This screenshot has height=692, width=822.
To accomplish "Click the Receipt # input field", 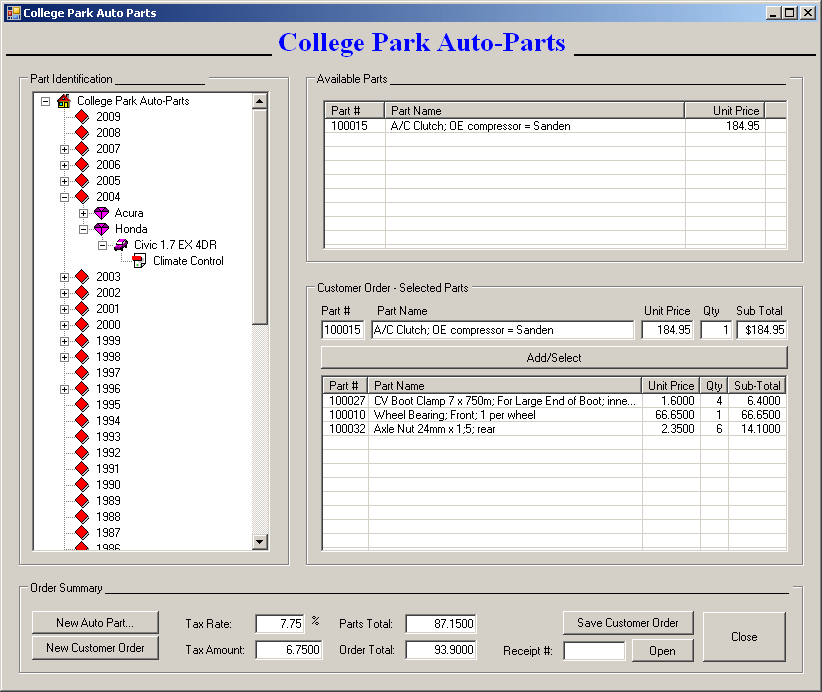I will click(594, 651).
